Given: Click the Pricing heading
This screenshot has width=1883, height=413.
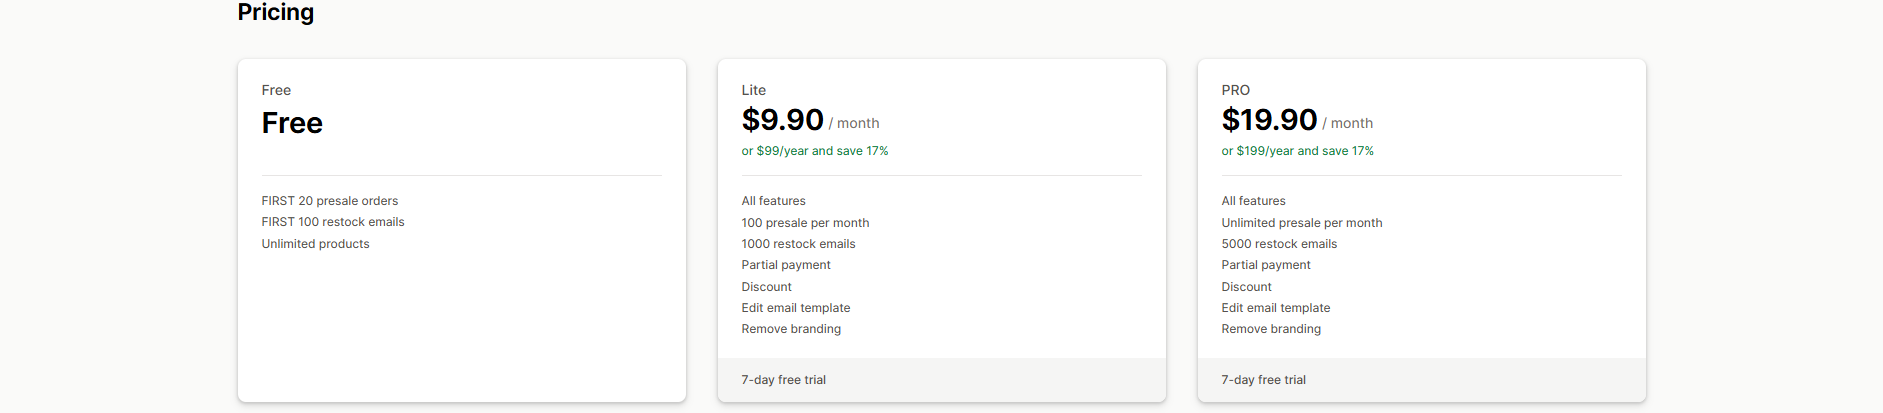Looking at the screenshot, I should 276,12.
